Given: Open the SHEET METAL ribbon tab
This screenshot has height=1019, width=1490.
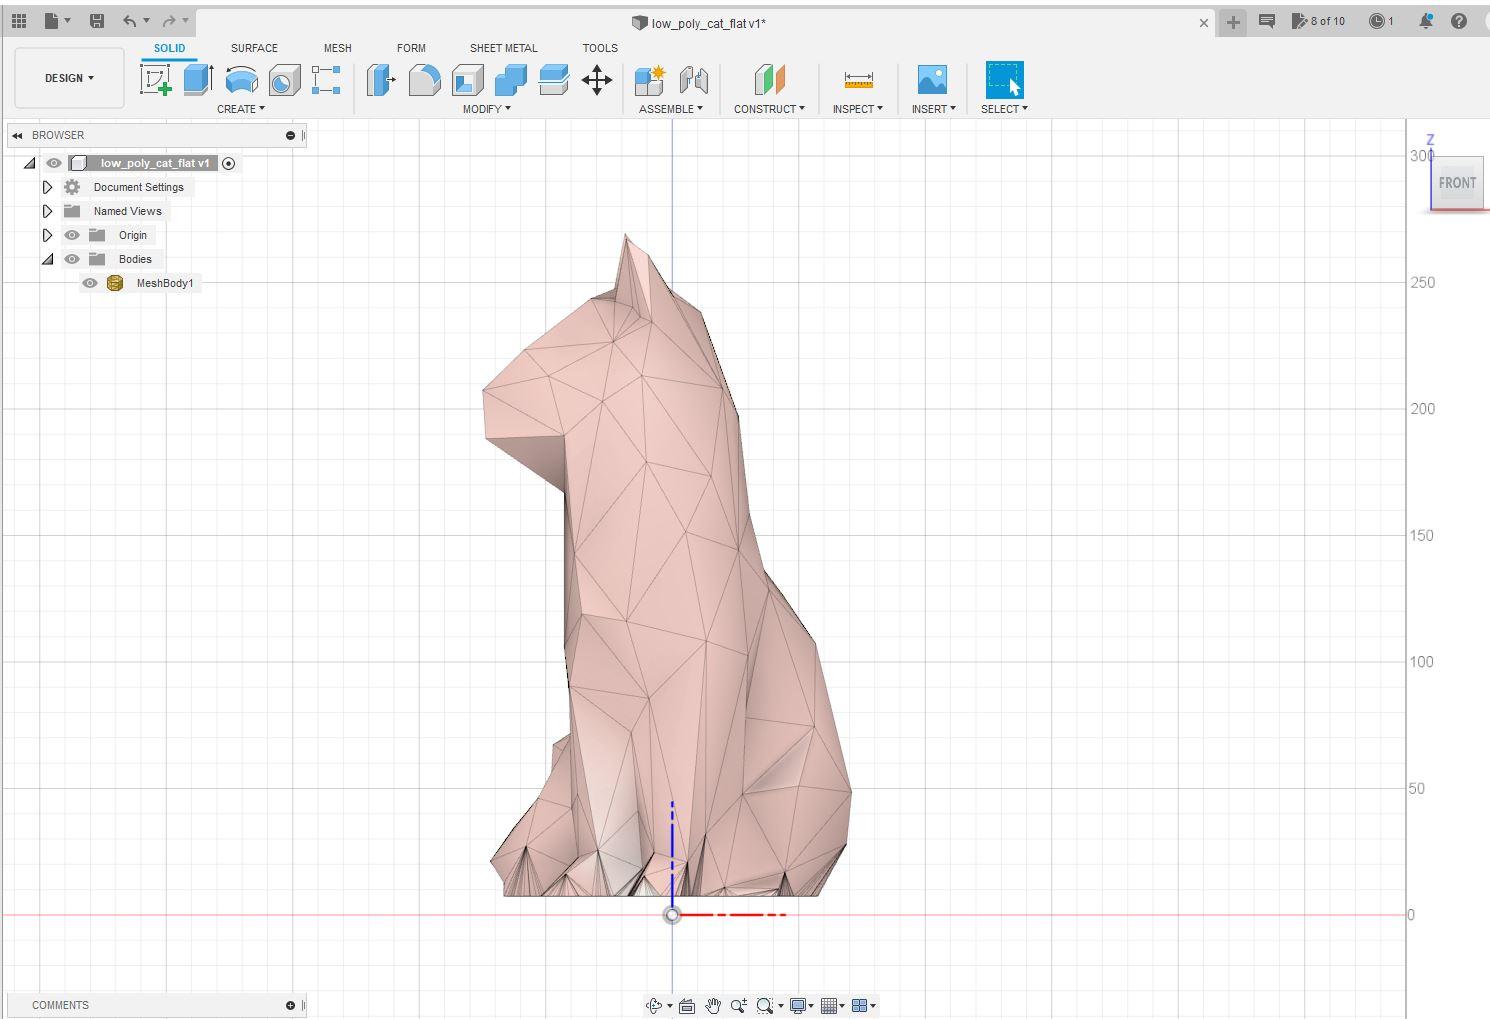Looking at the screenshot, I should pyautogui.click(x=503, y=48).
